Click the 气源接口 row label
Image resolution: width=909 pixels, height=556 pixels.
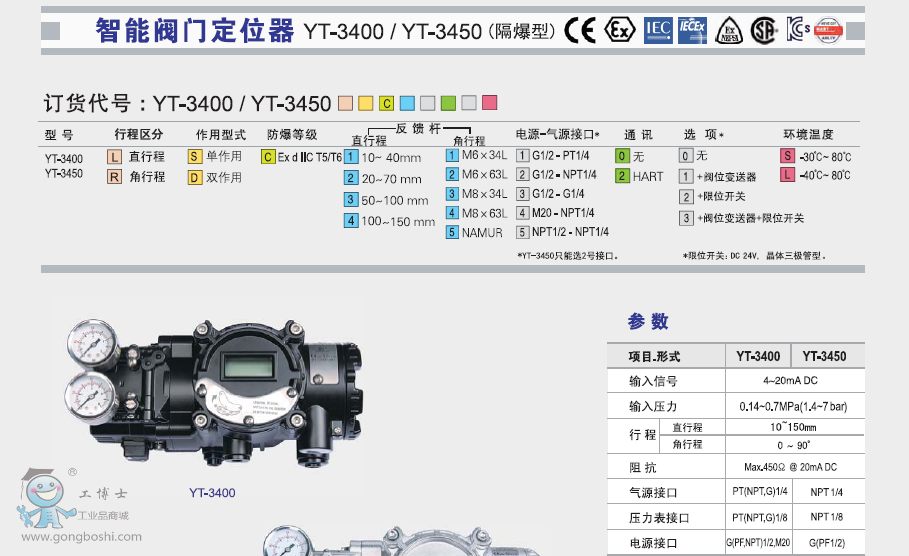653,493
